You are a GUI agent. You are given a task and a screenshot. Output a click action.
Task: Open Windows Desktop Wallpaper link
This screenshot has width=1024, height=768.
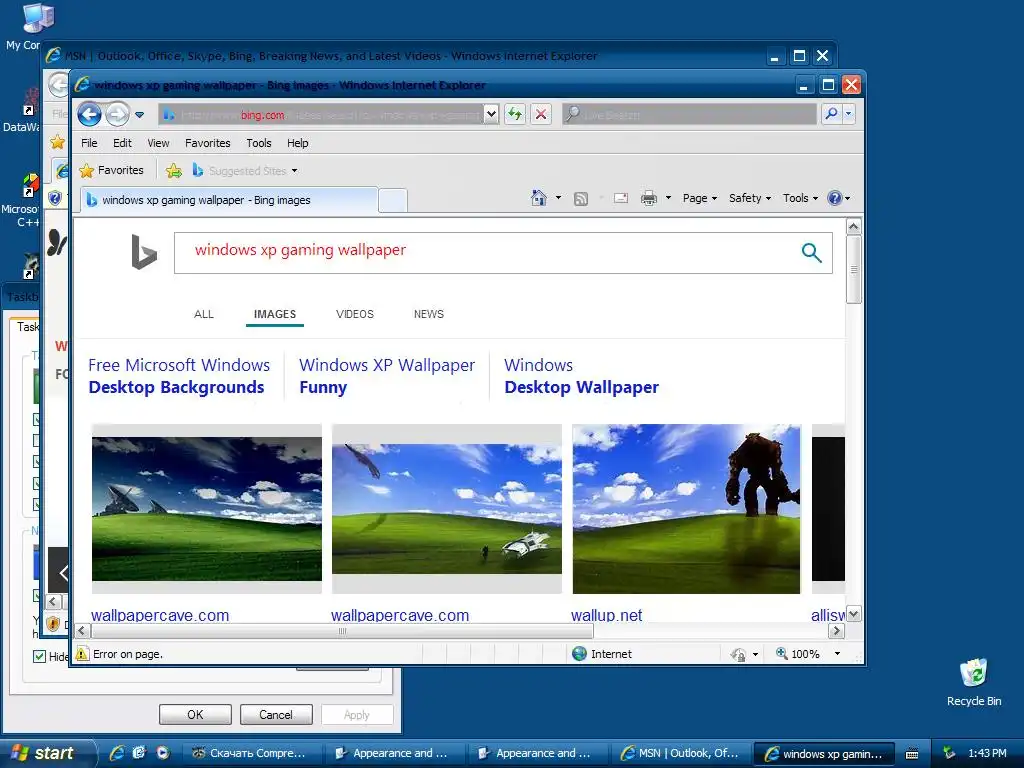click(x=581, y=376)
